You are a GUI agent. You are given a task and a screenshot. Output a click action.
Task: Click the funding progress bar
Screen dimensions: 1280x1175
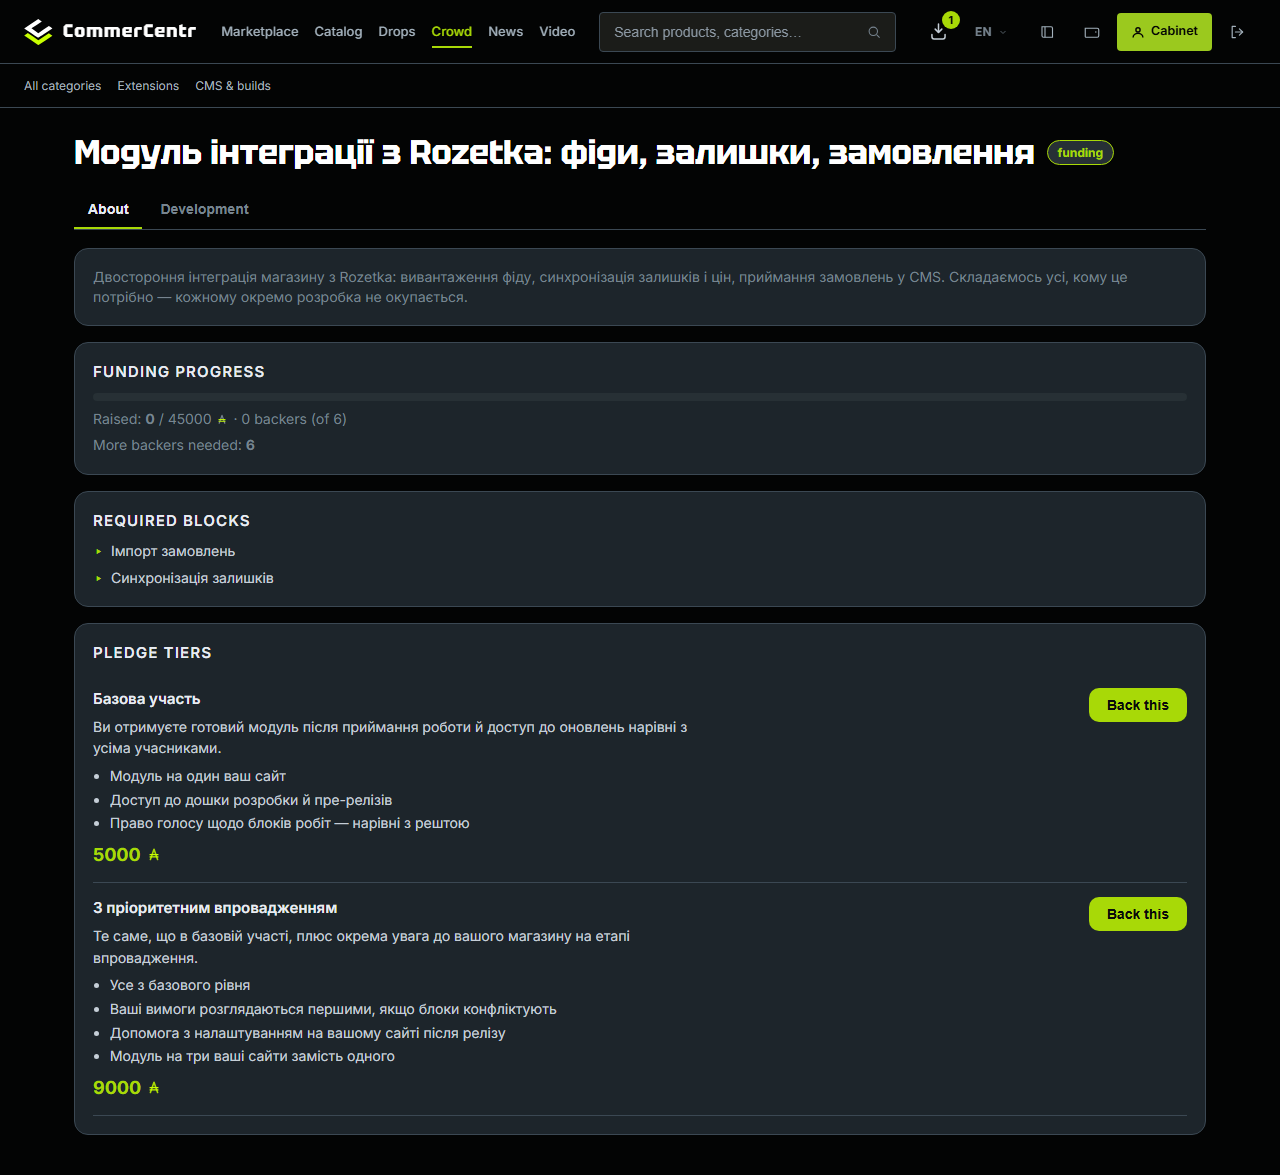point(640,397)
